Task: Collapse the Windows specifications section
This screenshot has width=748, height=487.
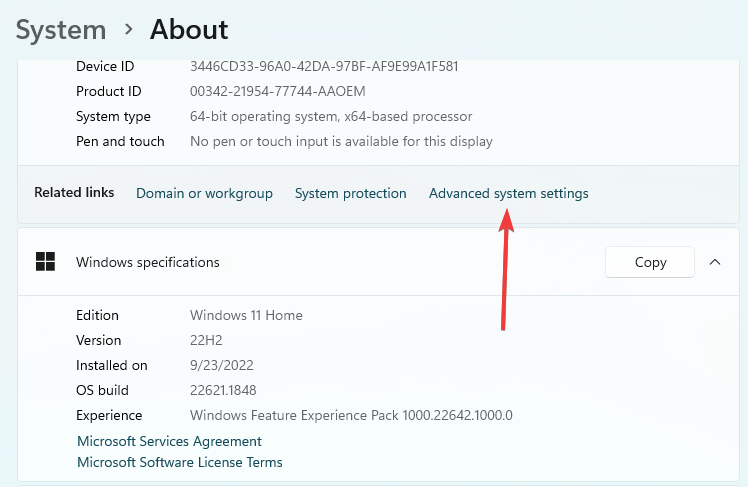Action: tap(715, 262)
